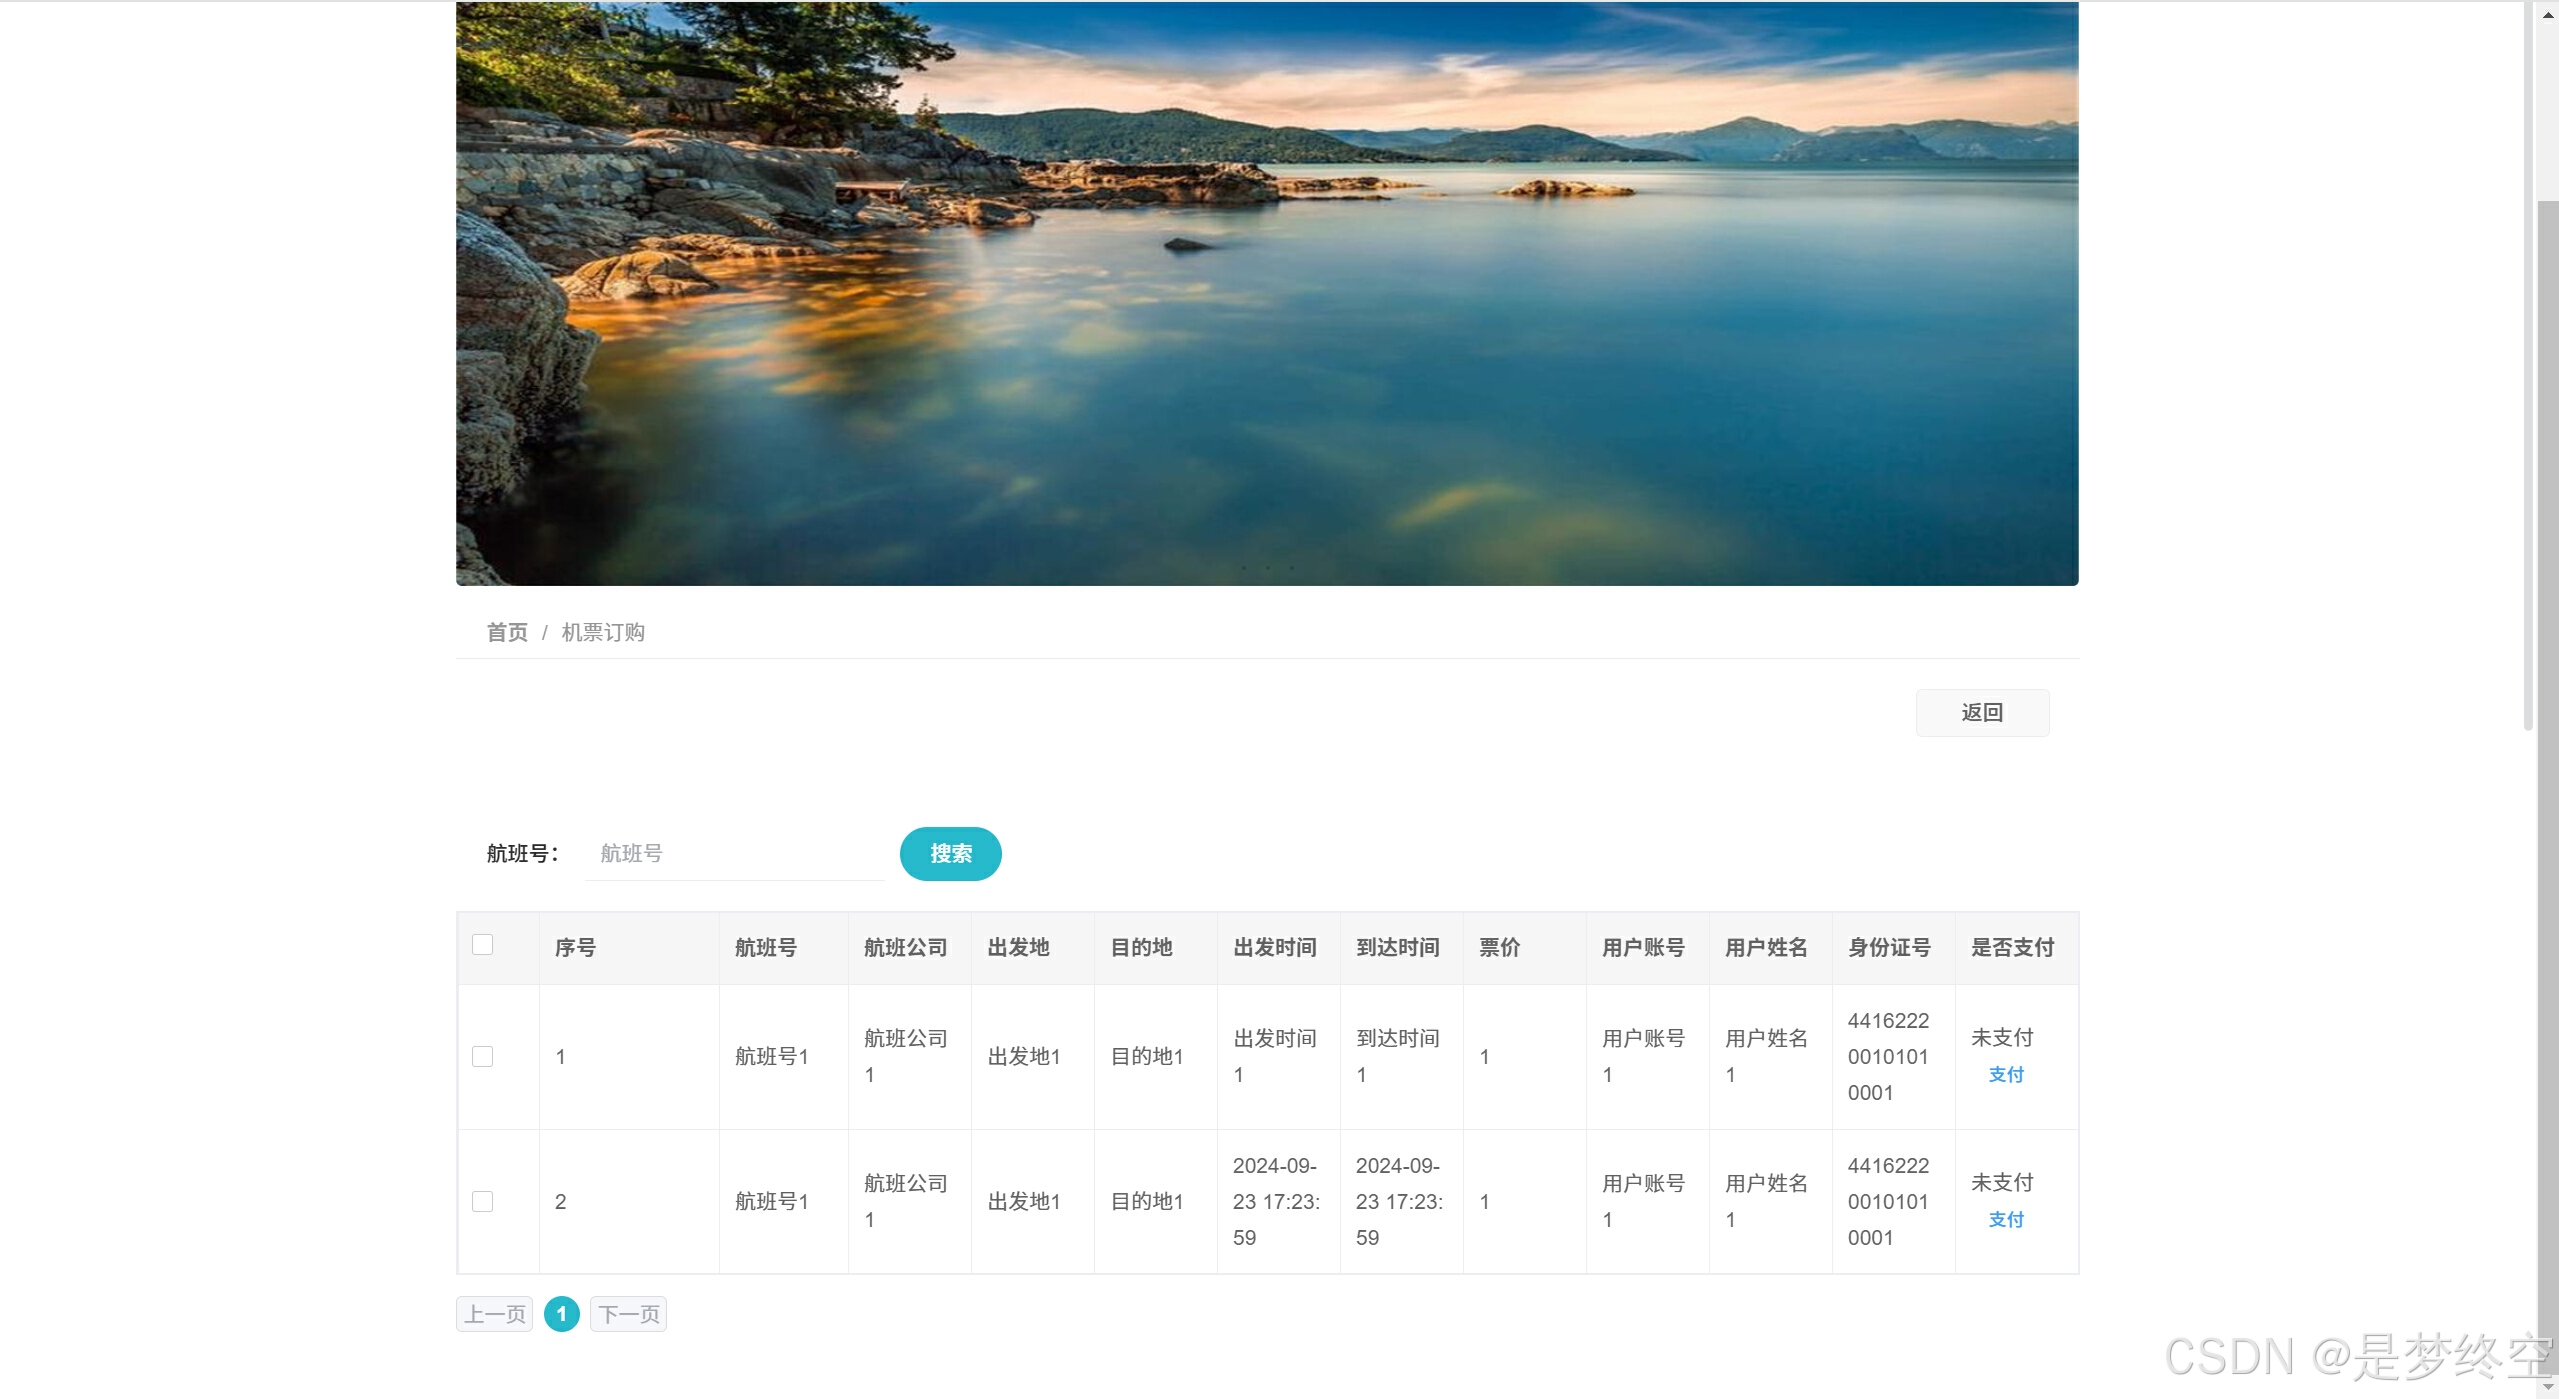Click the lake scenery banner image
This screenshot has width=2559, height=1399.
[1267, 293]
